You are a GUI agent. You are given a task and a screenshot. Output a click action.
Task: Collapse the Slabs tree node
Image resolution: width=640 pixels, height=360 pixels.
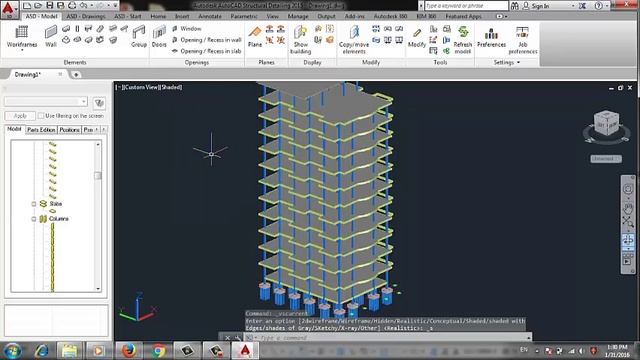point(34,204)
